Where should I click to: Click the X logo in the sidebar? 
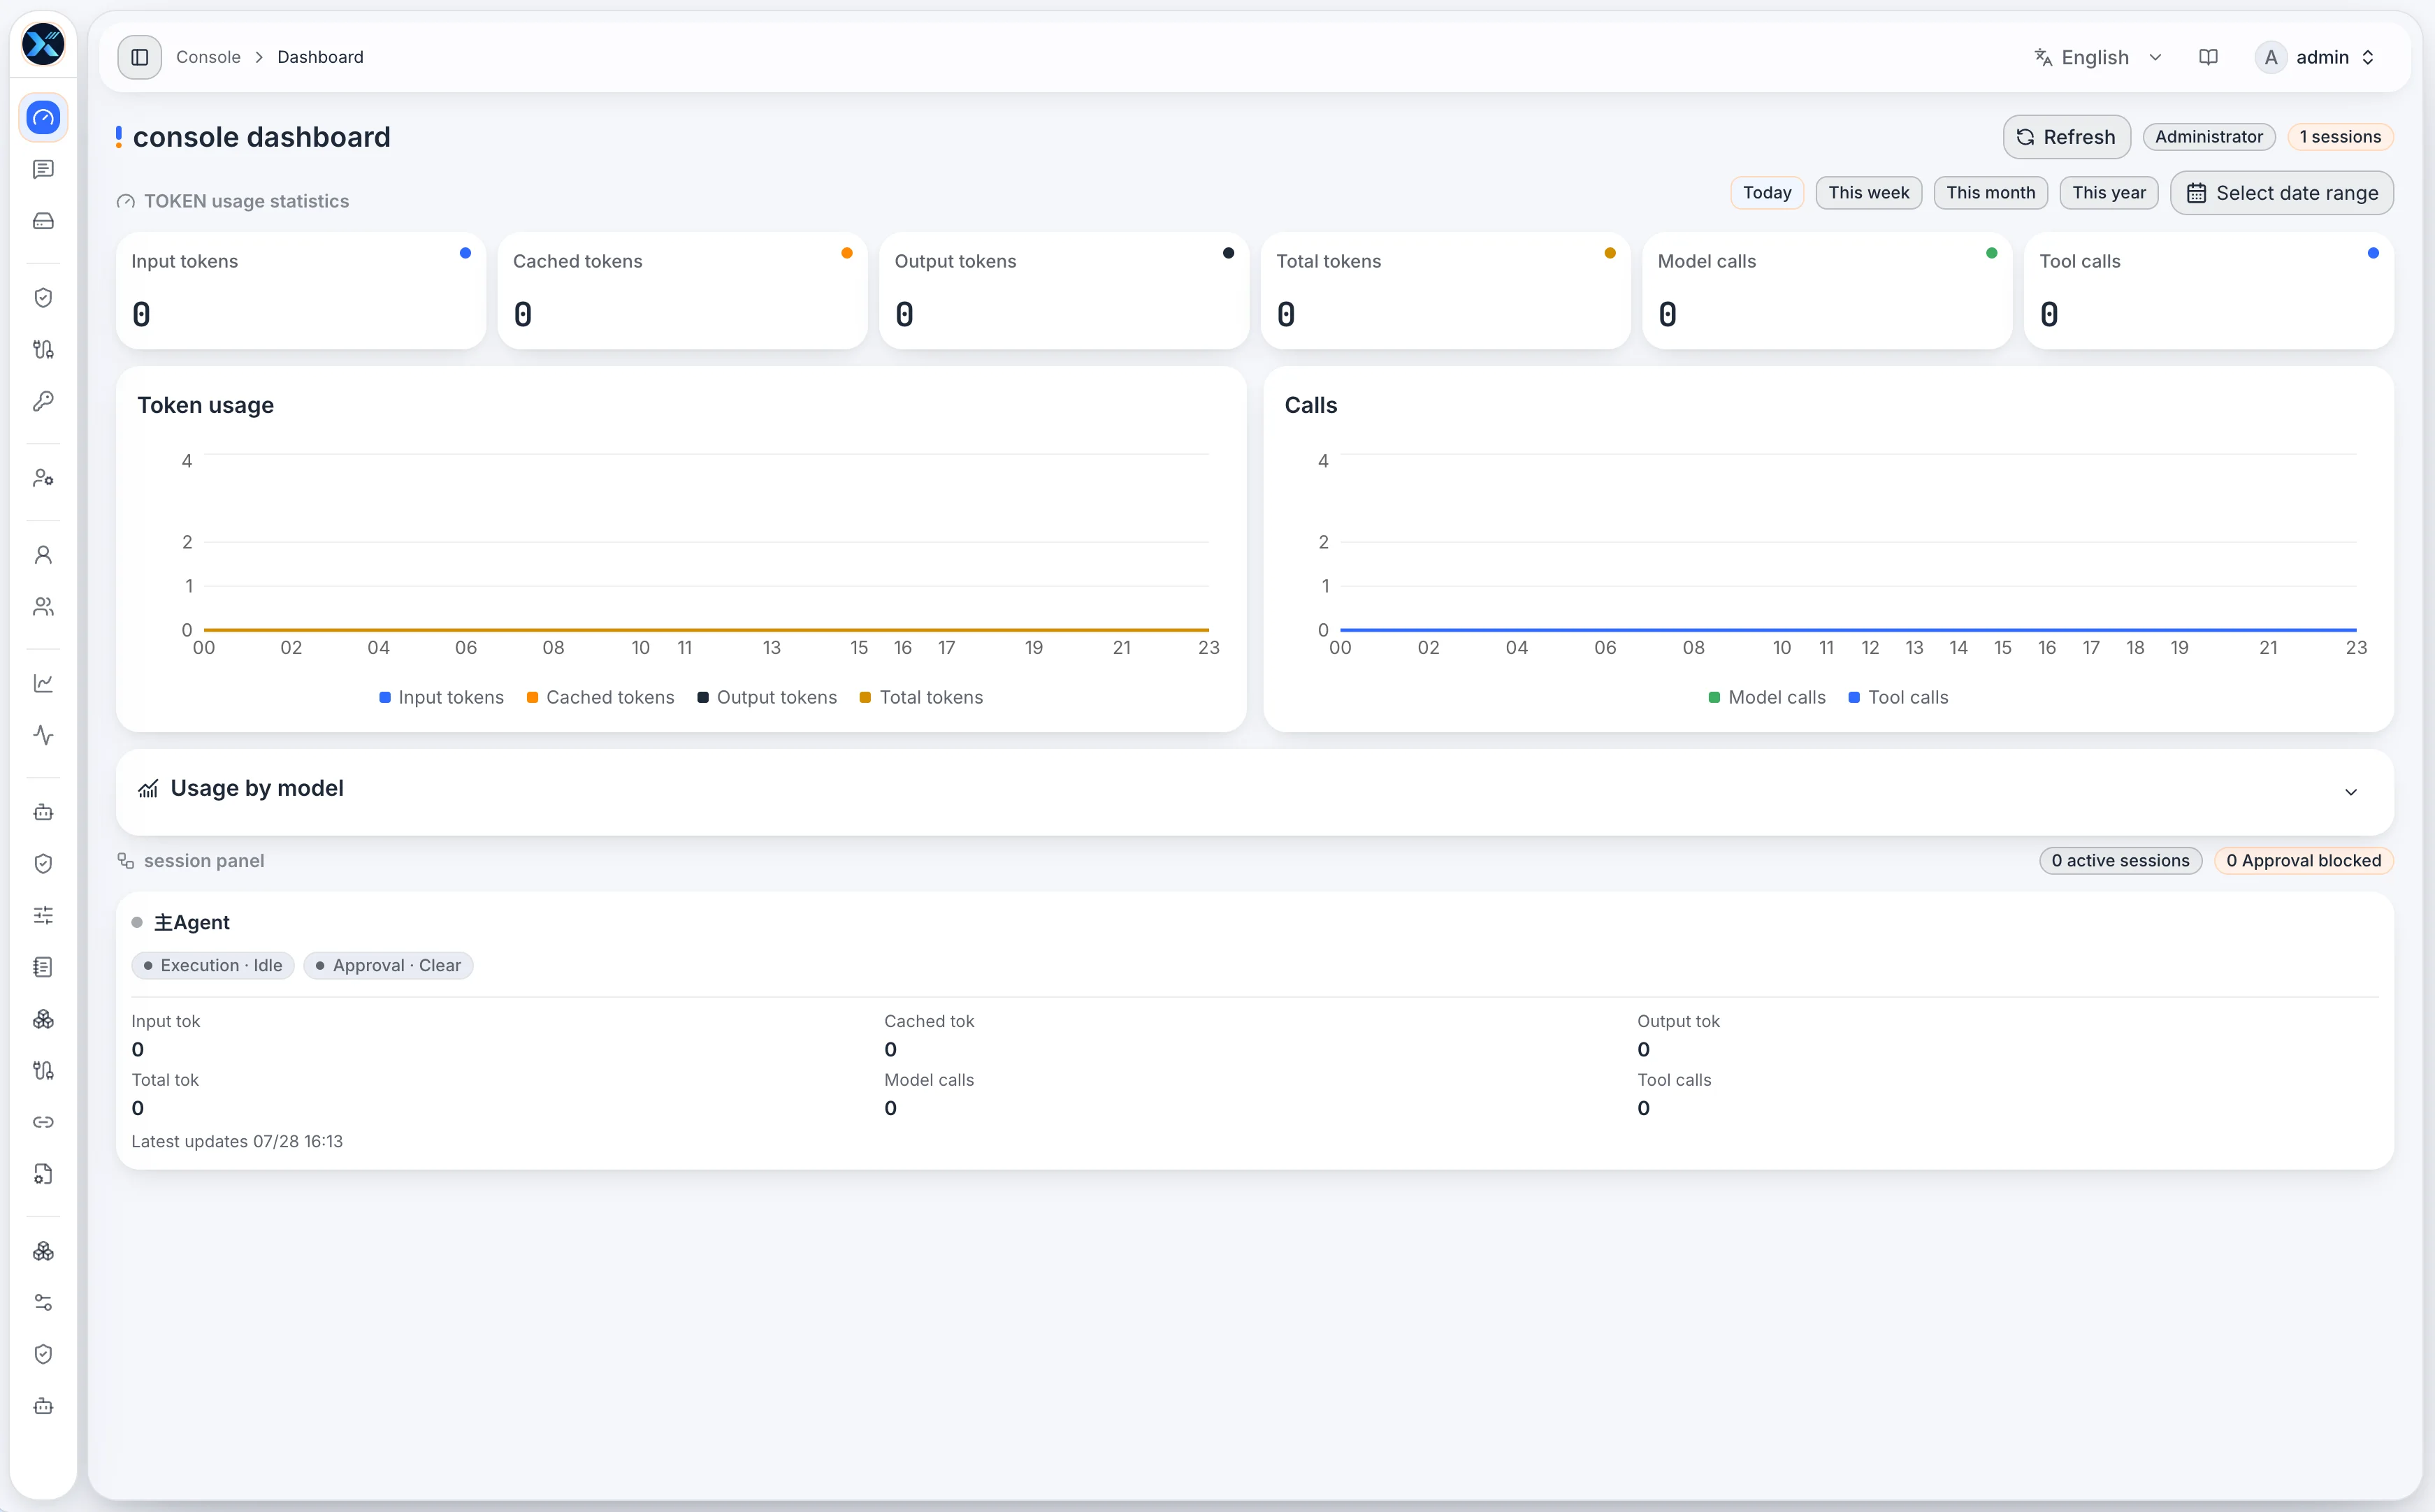pyautogui.click(x=43, y=44)
